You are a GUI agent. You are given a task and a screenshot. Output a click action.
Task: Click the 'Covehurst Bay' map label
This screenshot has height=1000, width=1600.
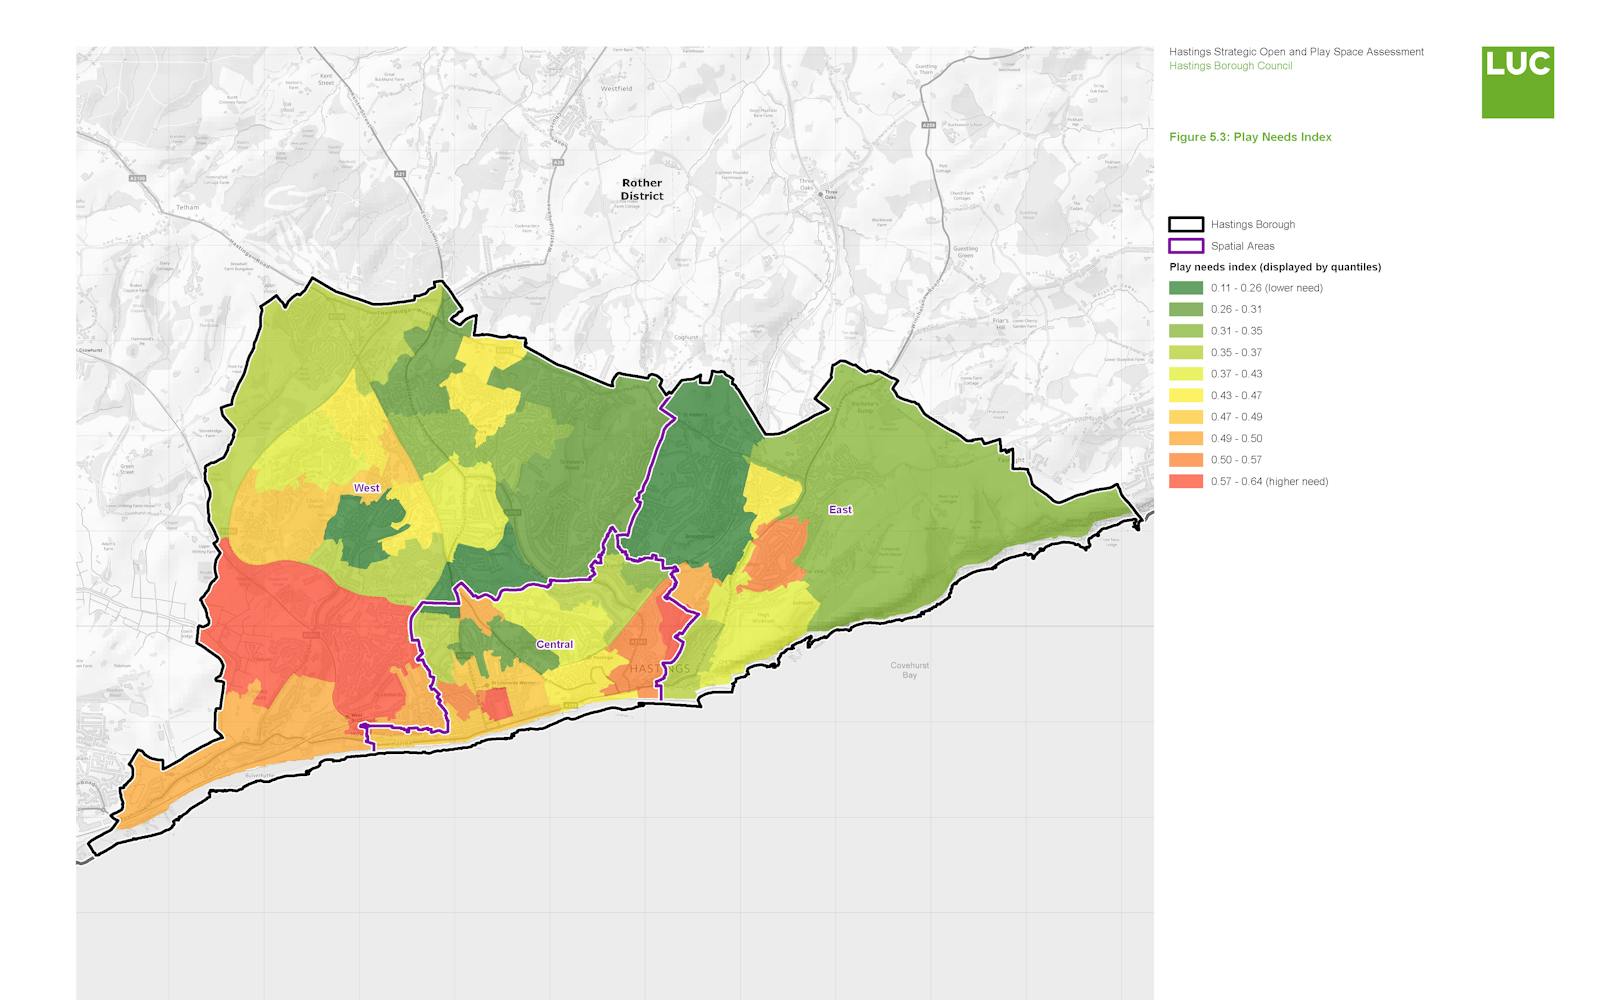pyautogui.click(x=909, y=670)
